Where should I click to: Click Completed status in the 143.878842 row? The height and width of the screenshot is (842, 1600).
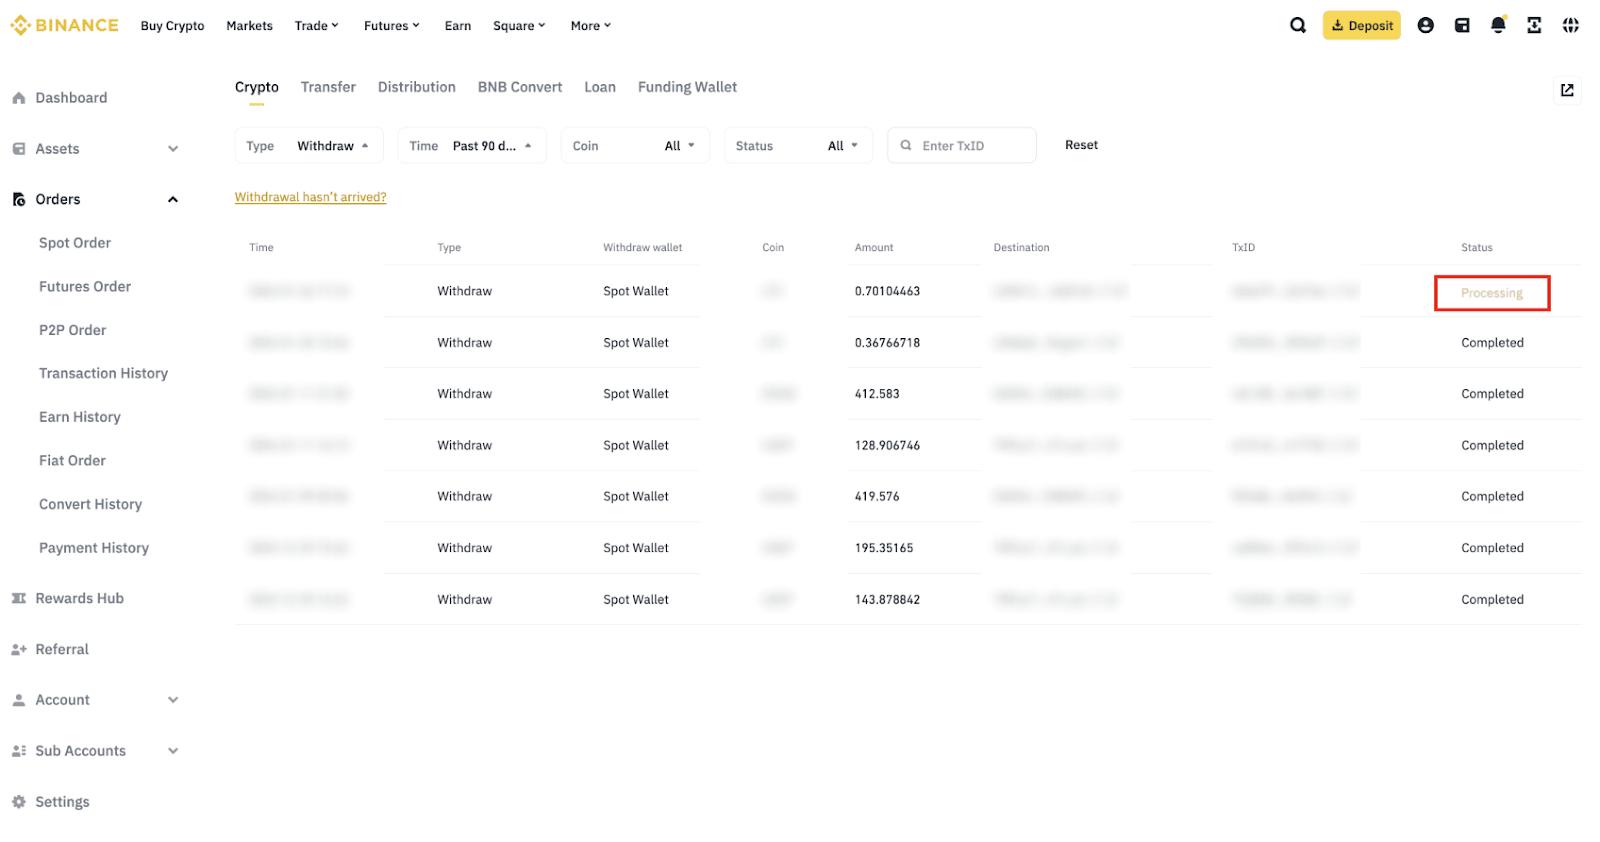pos(1492,600)
